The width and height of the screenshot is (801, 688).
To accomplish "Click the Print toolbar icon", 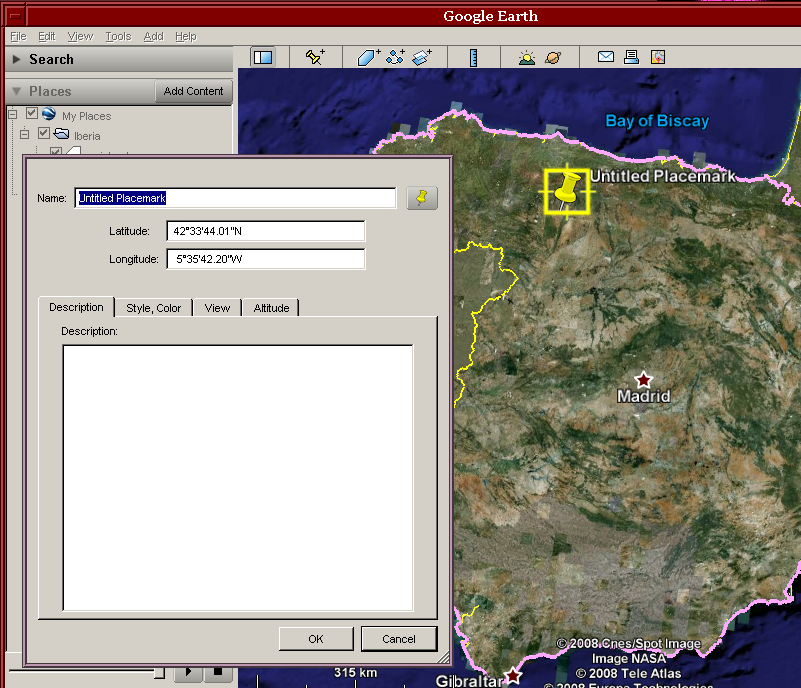I will (631, 57).
